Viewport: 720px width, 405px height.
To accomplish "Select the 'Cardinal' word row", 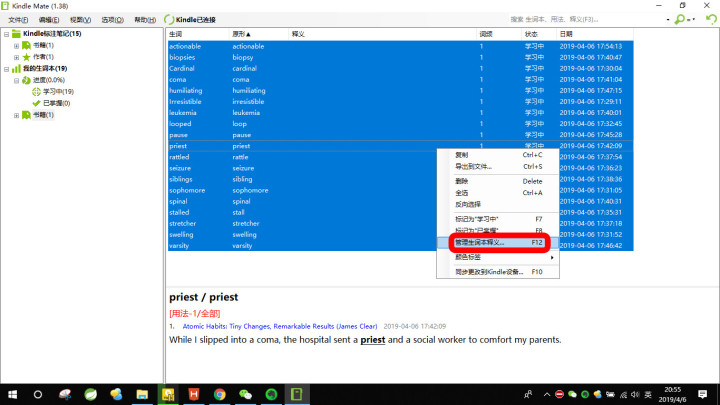I will [400, 68].
